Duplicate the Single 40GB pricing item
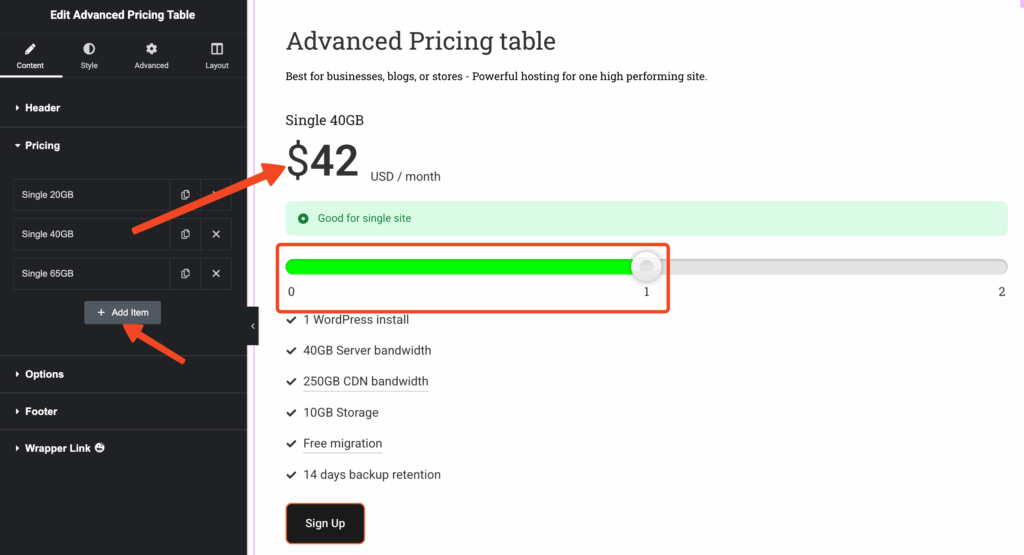Viewport: 1024px width, 555px height. pos(186,234)
